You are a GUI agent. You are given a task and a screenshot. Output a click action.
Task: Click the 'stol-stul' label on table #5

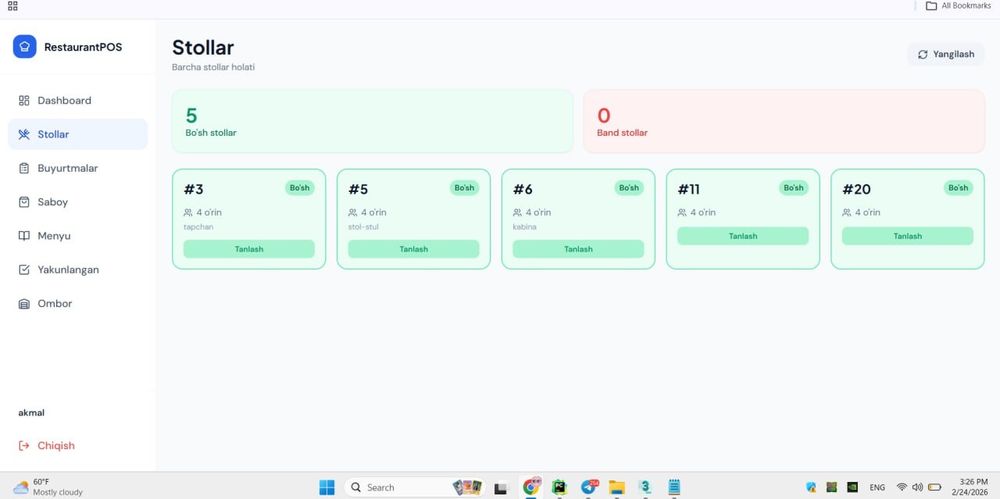364,227
